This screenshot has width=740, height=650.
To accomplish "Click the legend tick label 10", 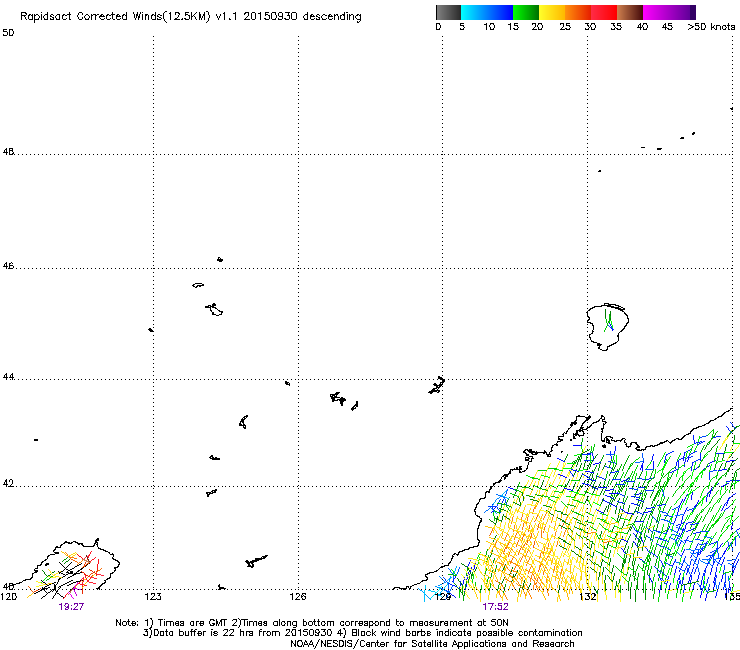I will click(489, 27).
